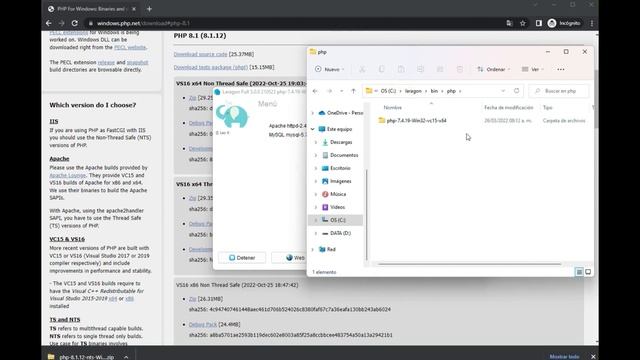
Task: Click the 'Buscar en php' search field
Action: tap(559, 91)
